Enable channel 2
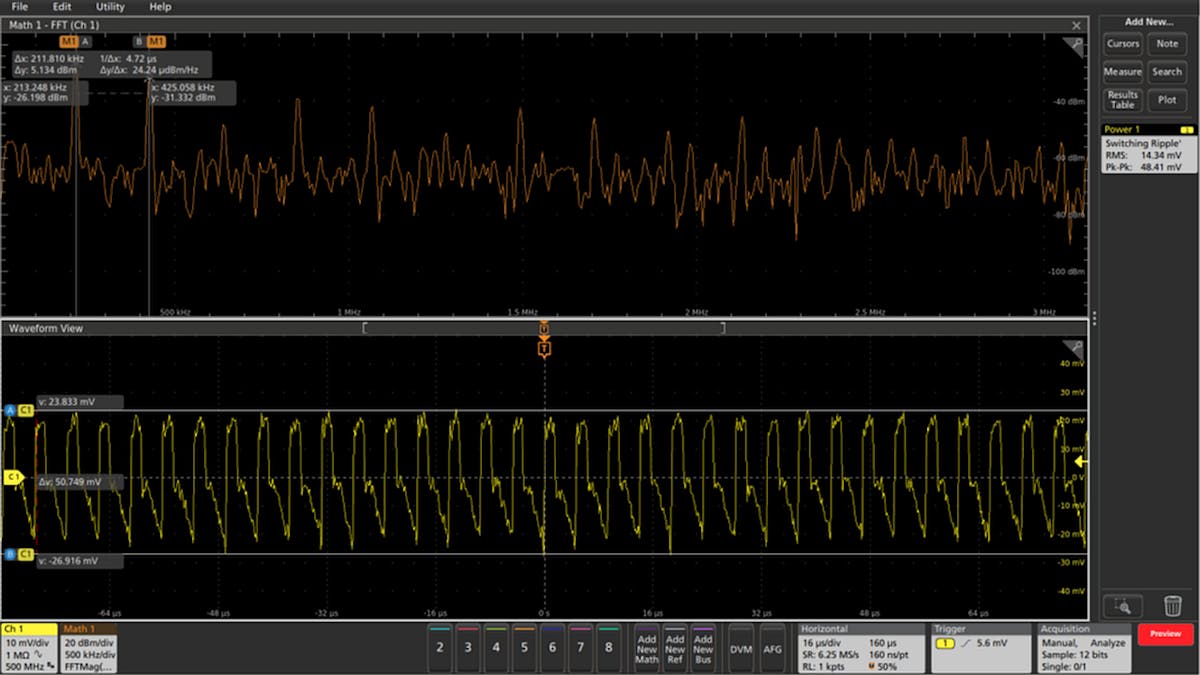This screenshot has height=675, width=1200. (440, 647)
